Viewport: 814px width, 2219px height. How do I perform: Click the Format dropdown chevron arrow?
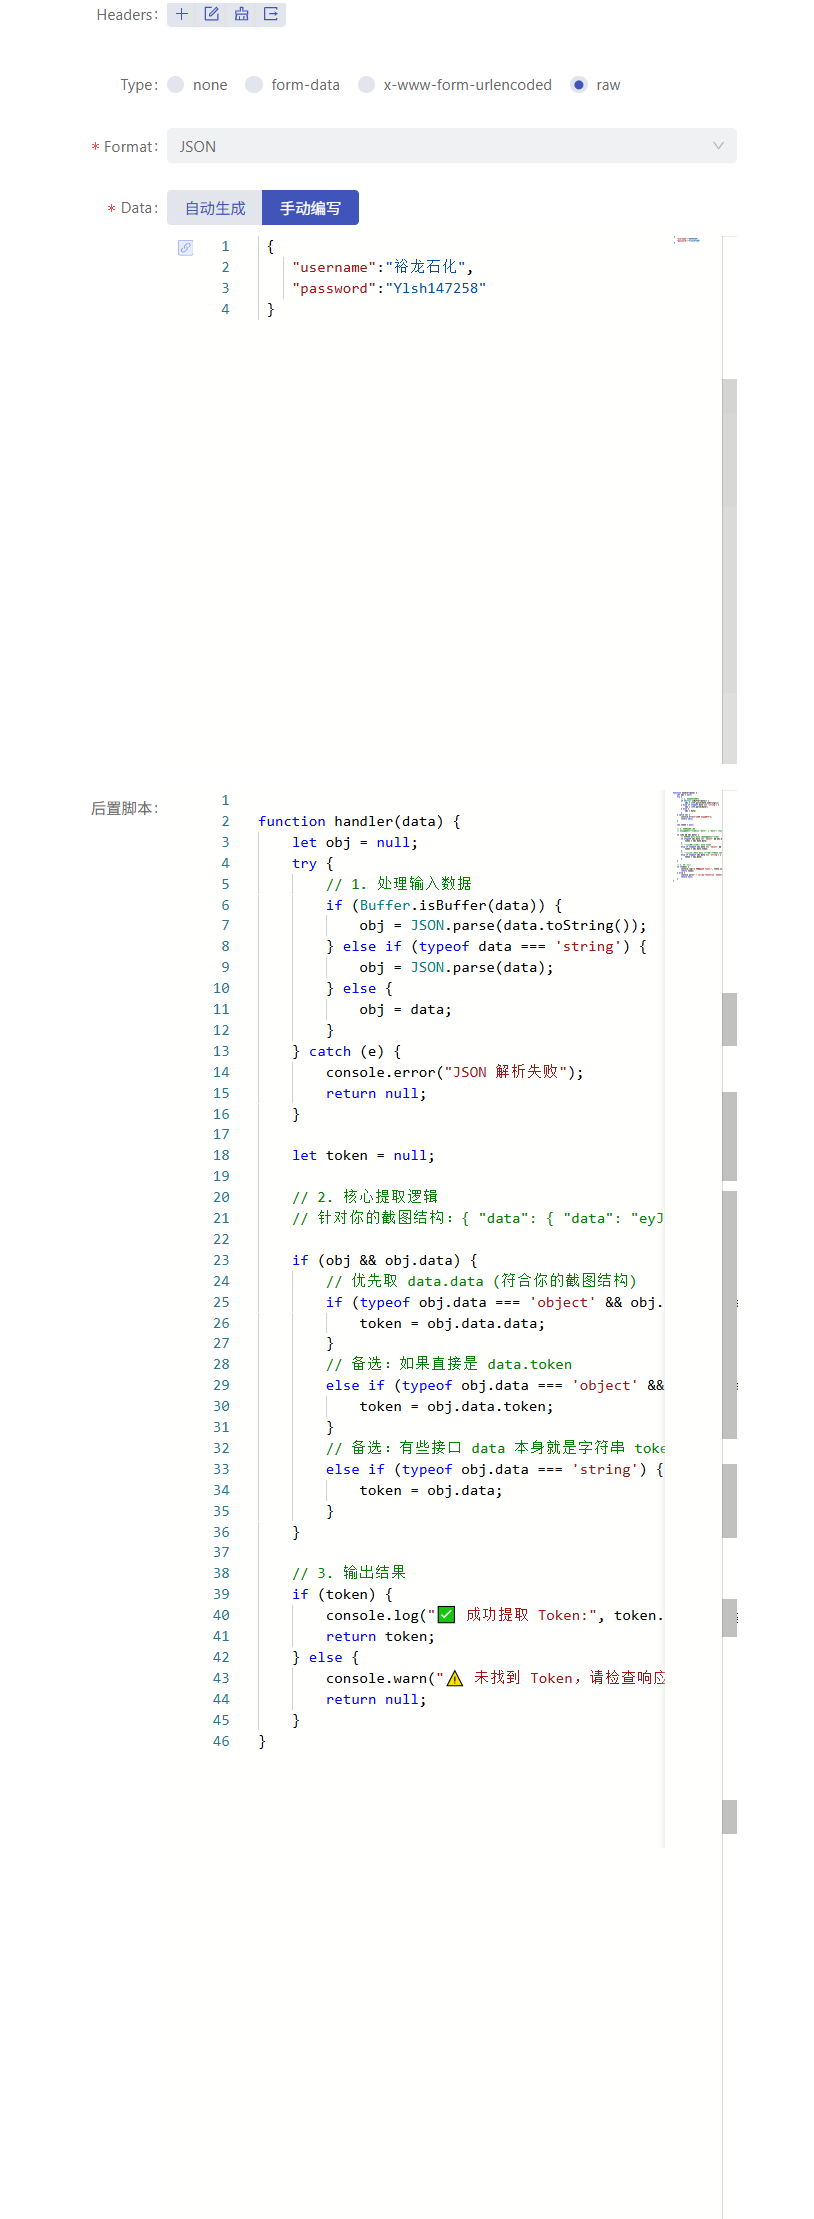(x=718, y=146)
